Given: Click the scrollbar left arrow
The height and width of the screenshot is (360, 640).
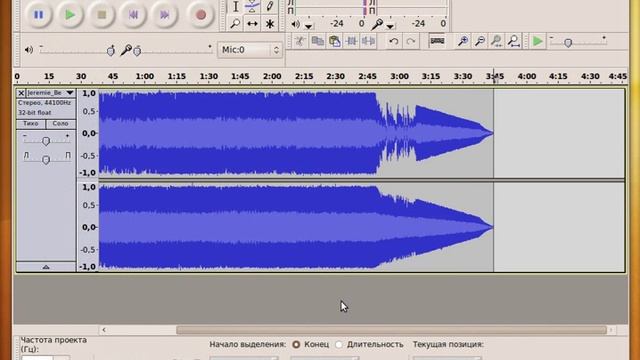Looking at the screenshot, I should tap(104, 330).
